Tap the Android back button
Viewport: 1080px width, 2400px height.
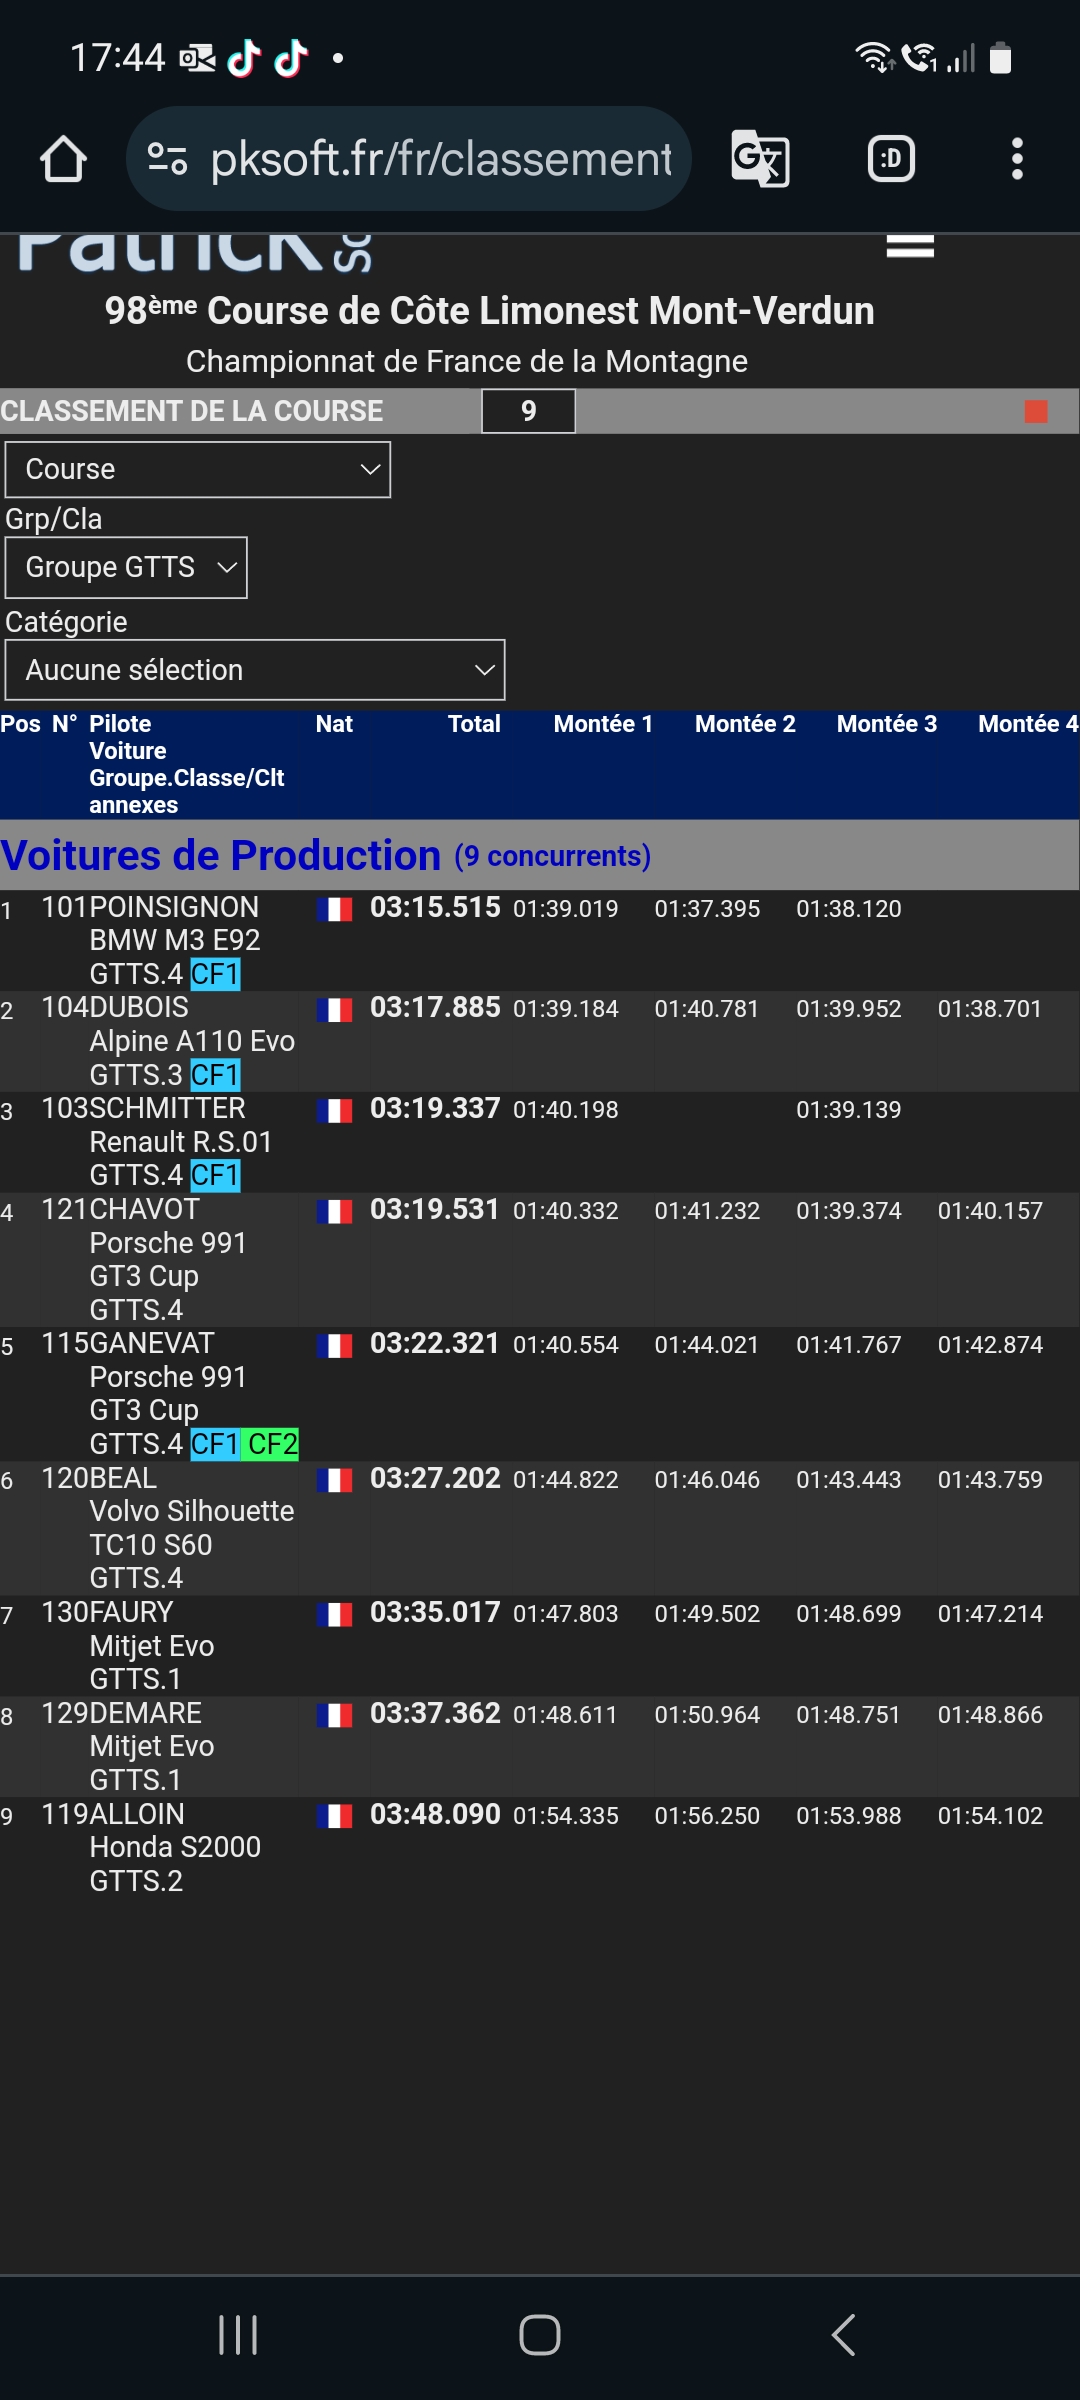click(843, 2335)
